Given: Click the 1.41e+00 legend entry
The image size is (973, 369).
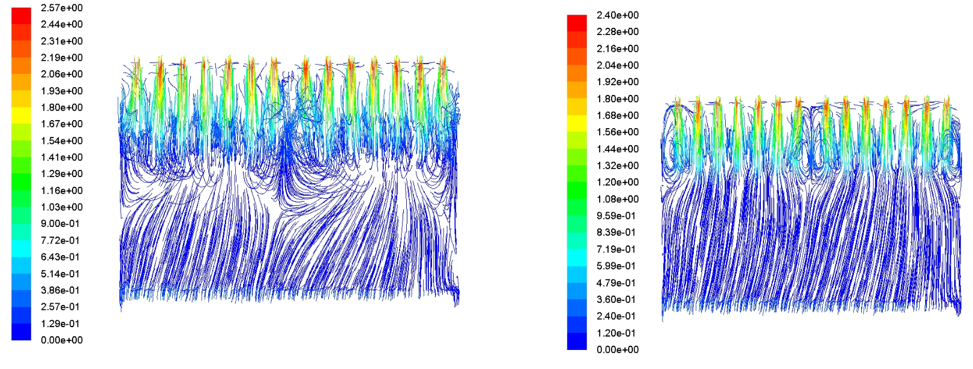Looking at the screenshot, I should point(62,157).
